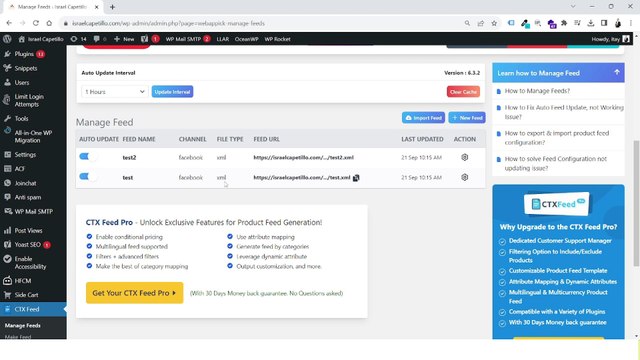
Task: Open the + New content menu
Action: coord(124,39)
